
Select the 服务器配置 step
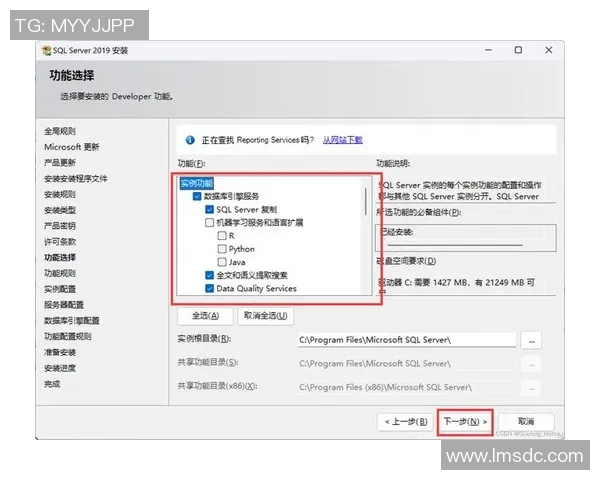point(64,305)
